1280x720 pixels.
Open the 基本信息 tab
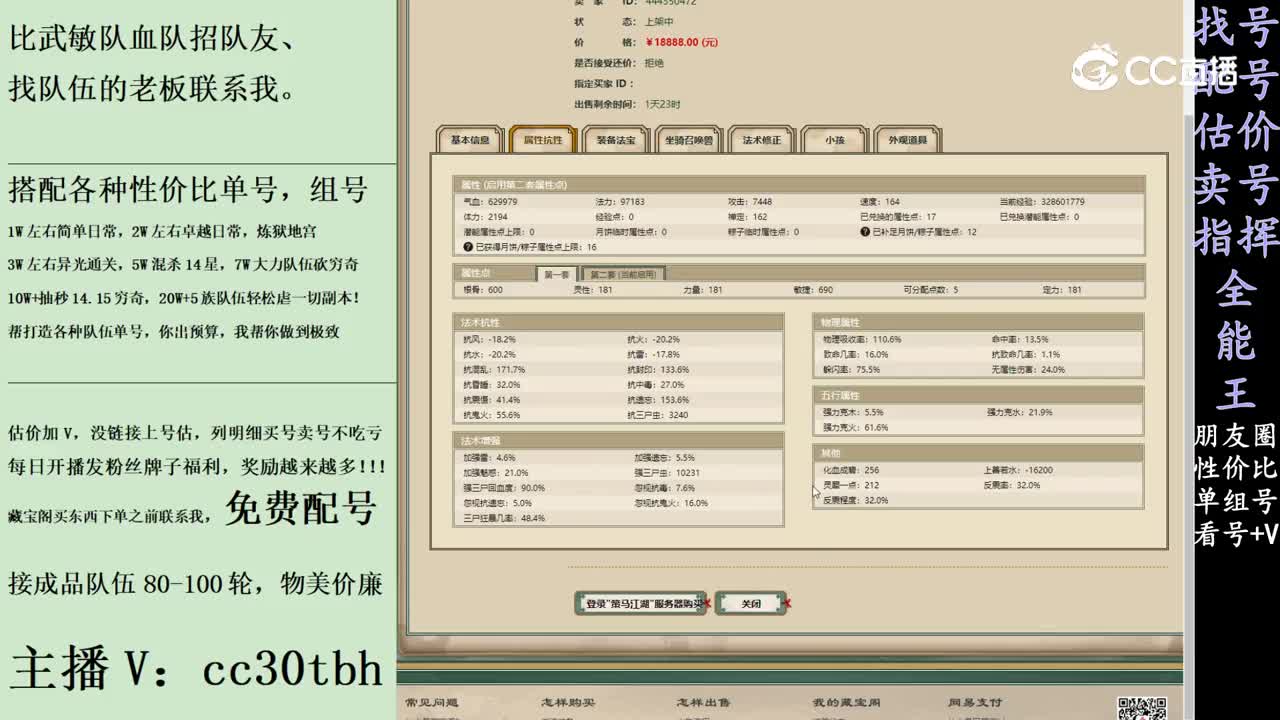pyautogui.click(x=470, y=140)
